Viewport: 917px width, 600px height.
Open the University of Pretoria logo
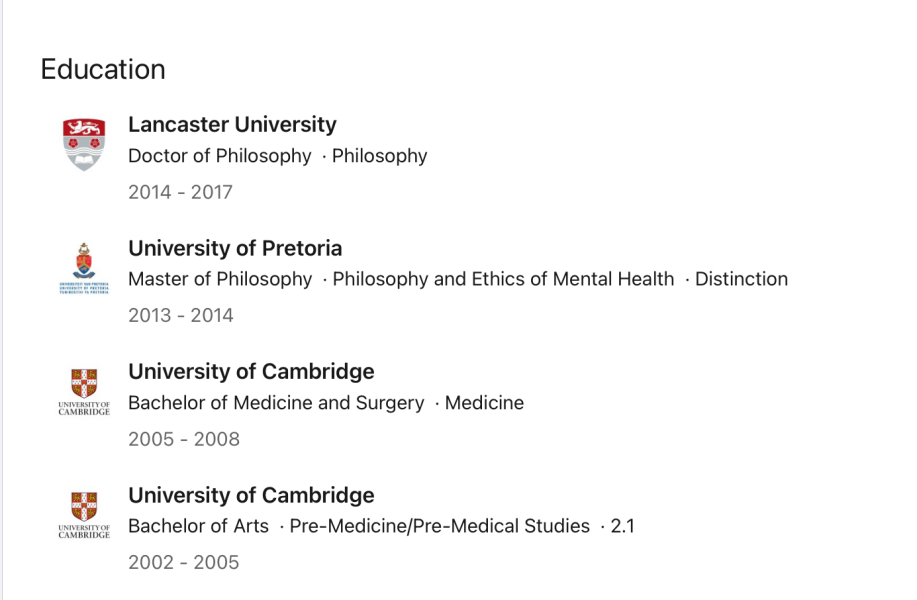pos(84,267)
